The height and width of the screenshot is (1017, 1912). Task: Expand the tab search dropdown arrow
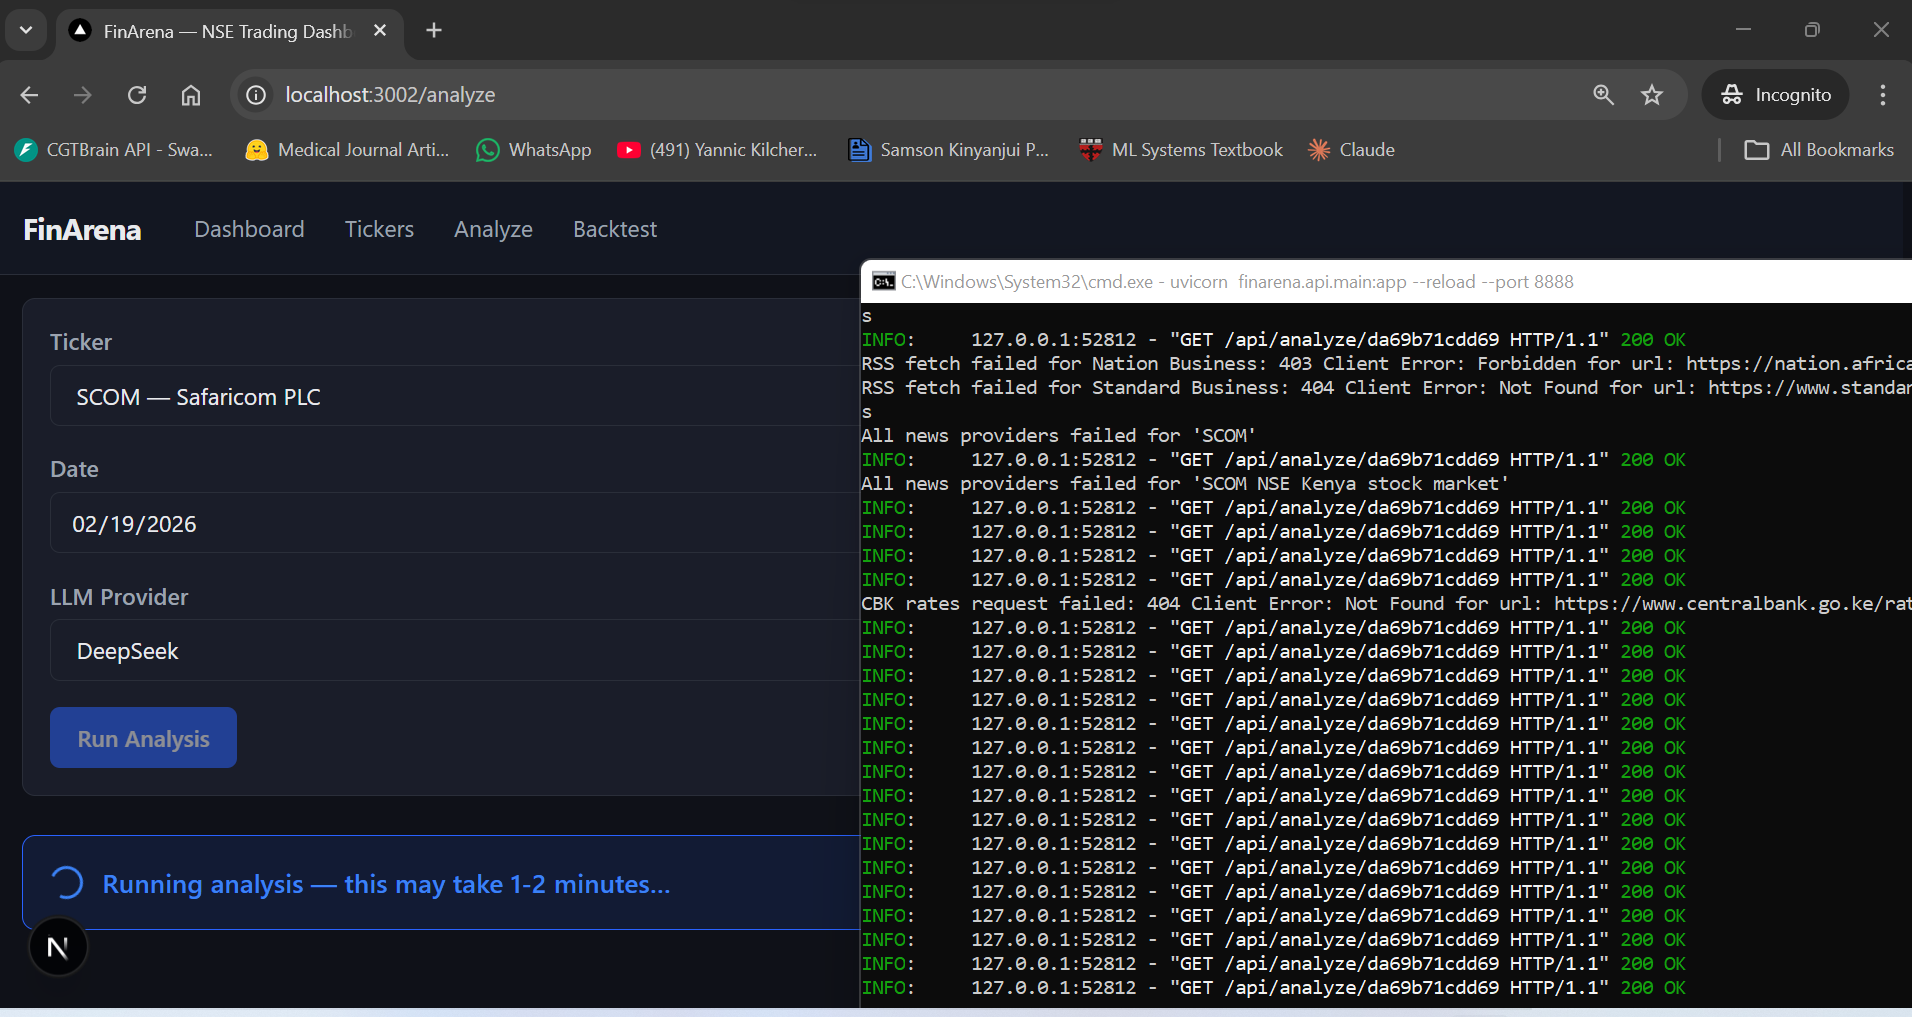tap(26, 31)
